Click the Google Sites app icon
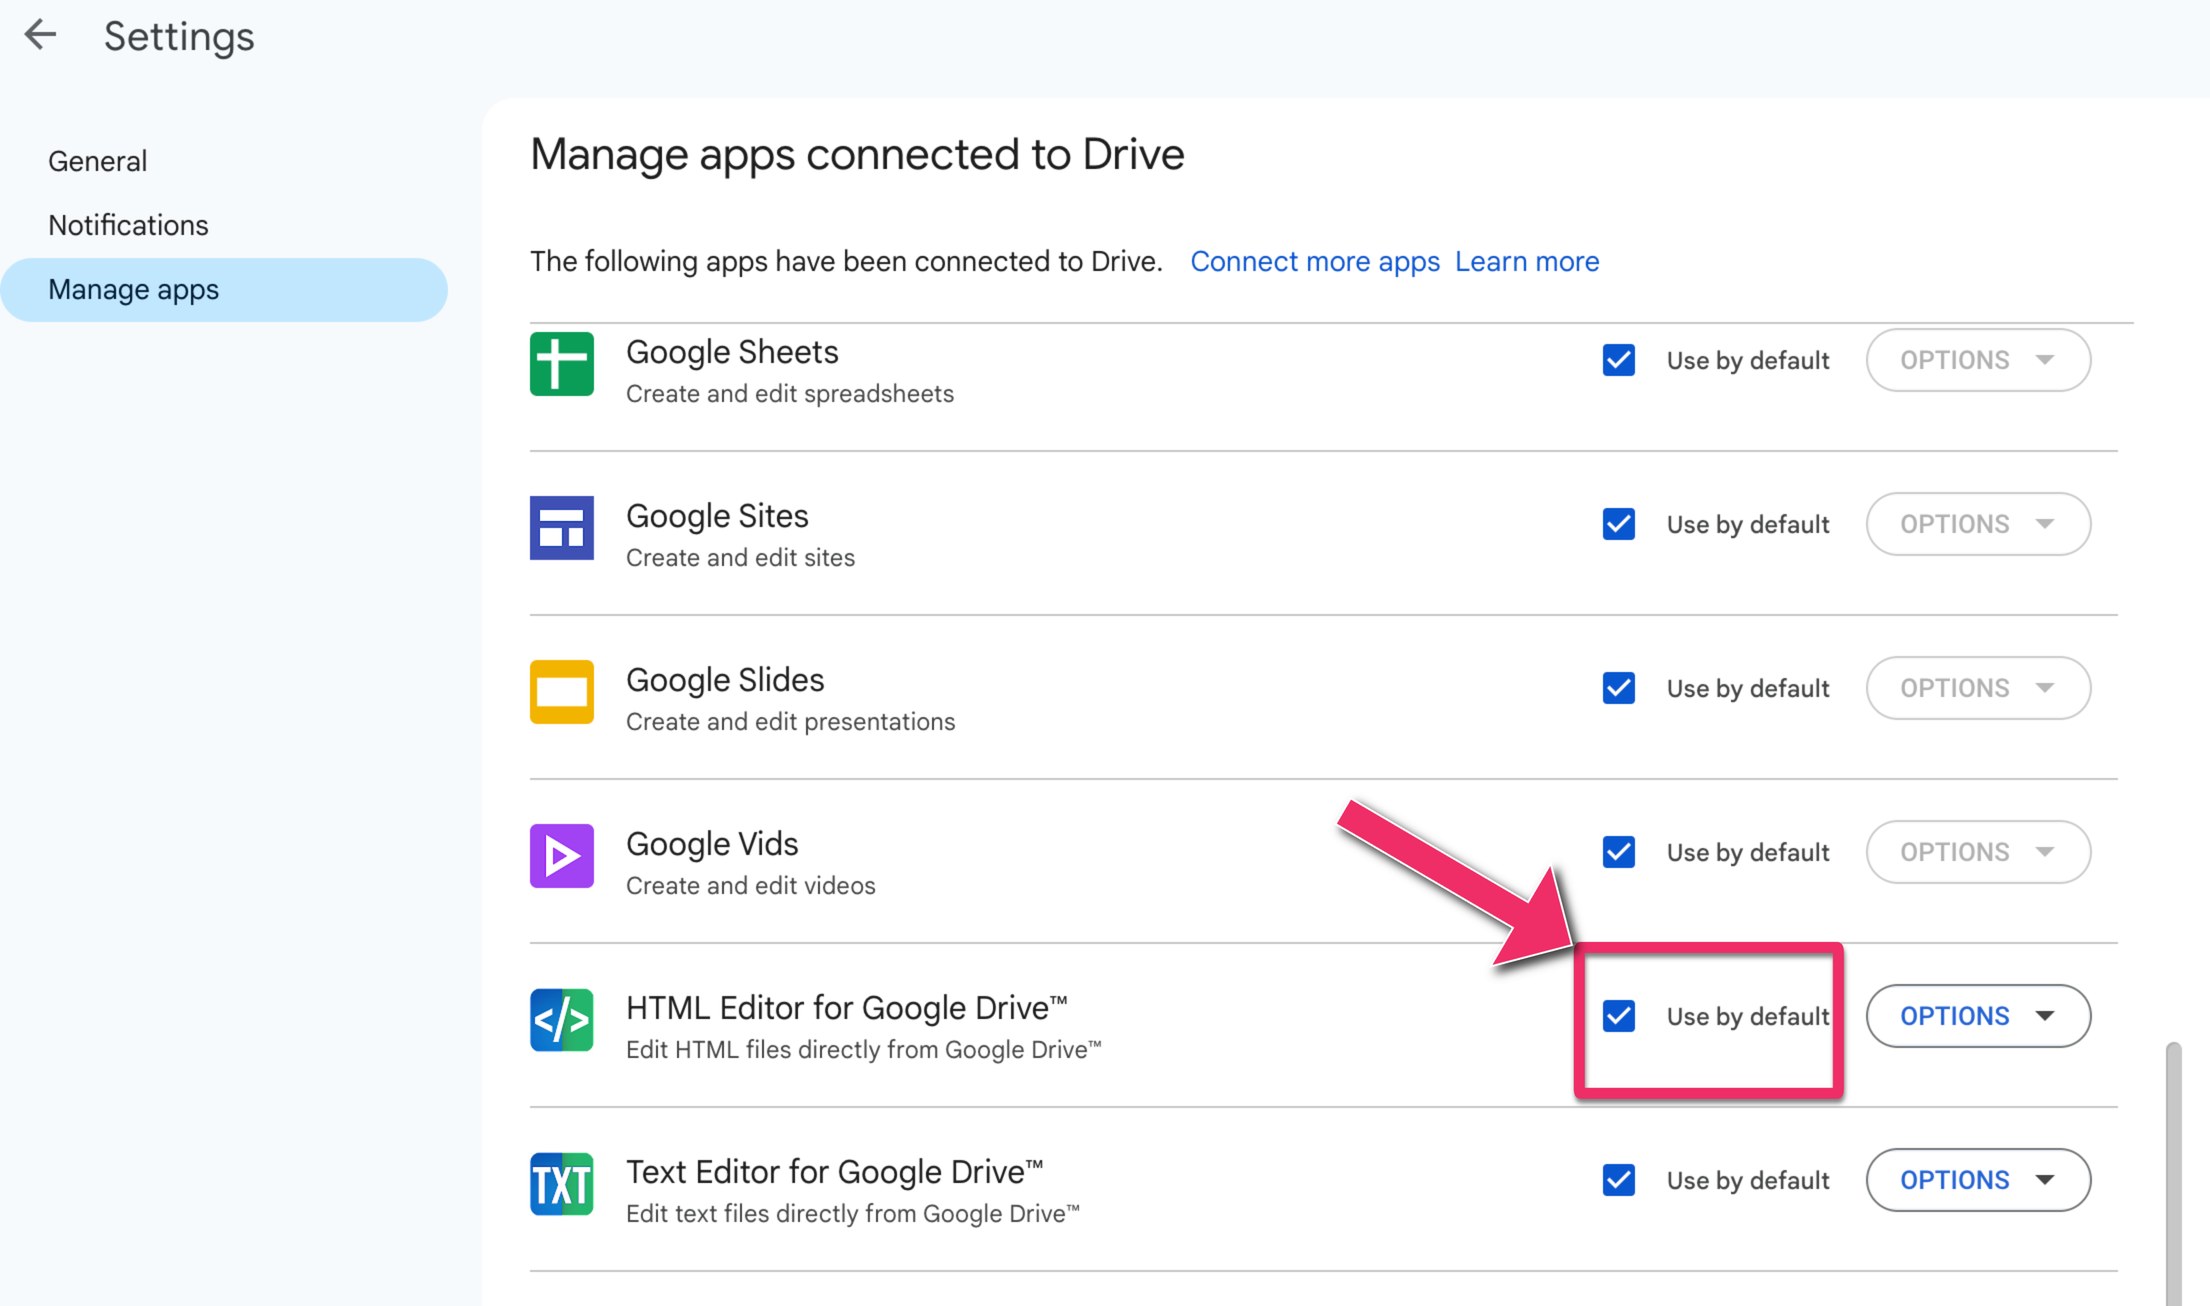The width and height of the screenshot is (2210, 1306). tap(561, 527)
